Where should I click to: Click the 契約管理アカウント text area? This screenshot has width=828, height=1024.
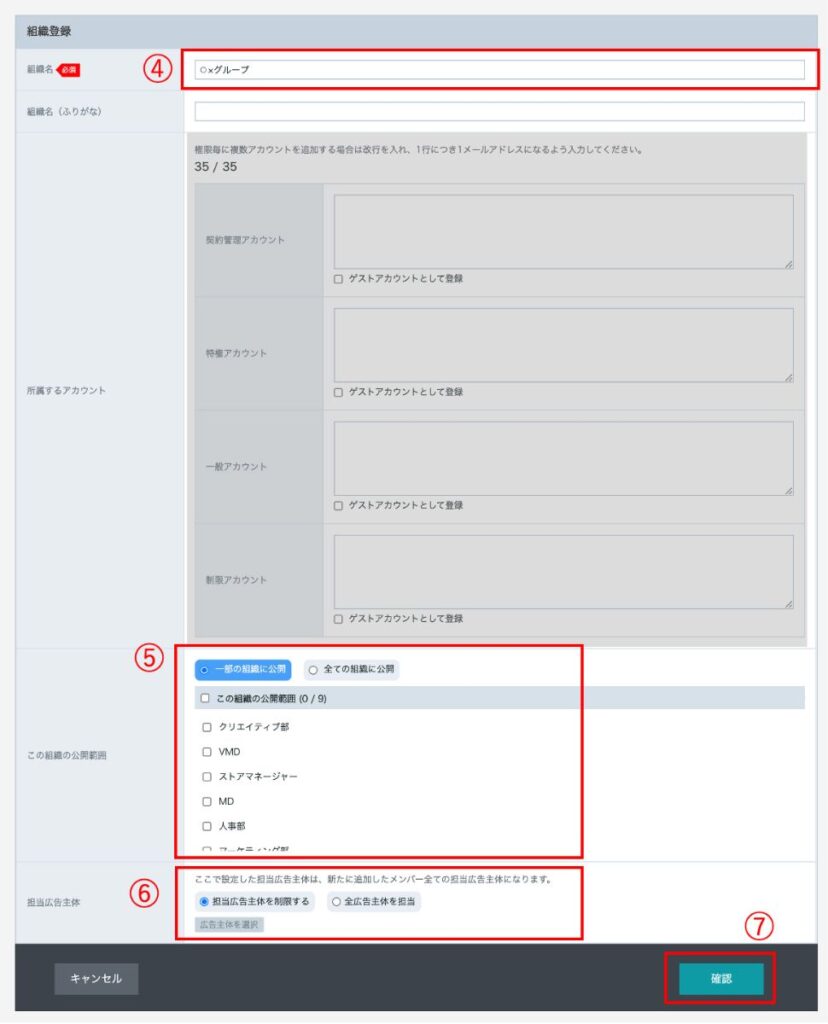click(x=563, y=231)
